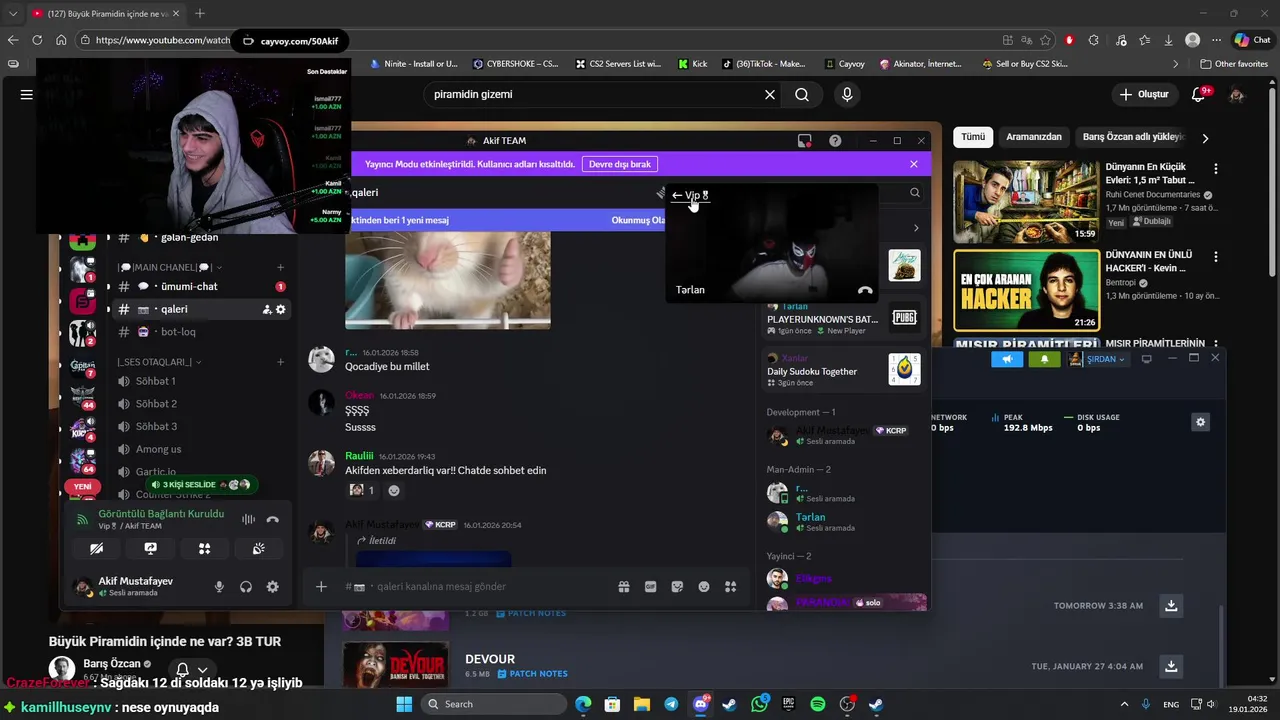Click Devre dışı bırak button
1280x720 pixels.
pyautogui.click(x=620, y=164)
